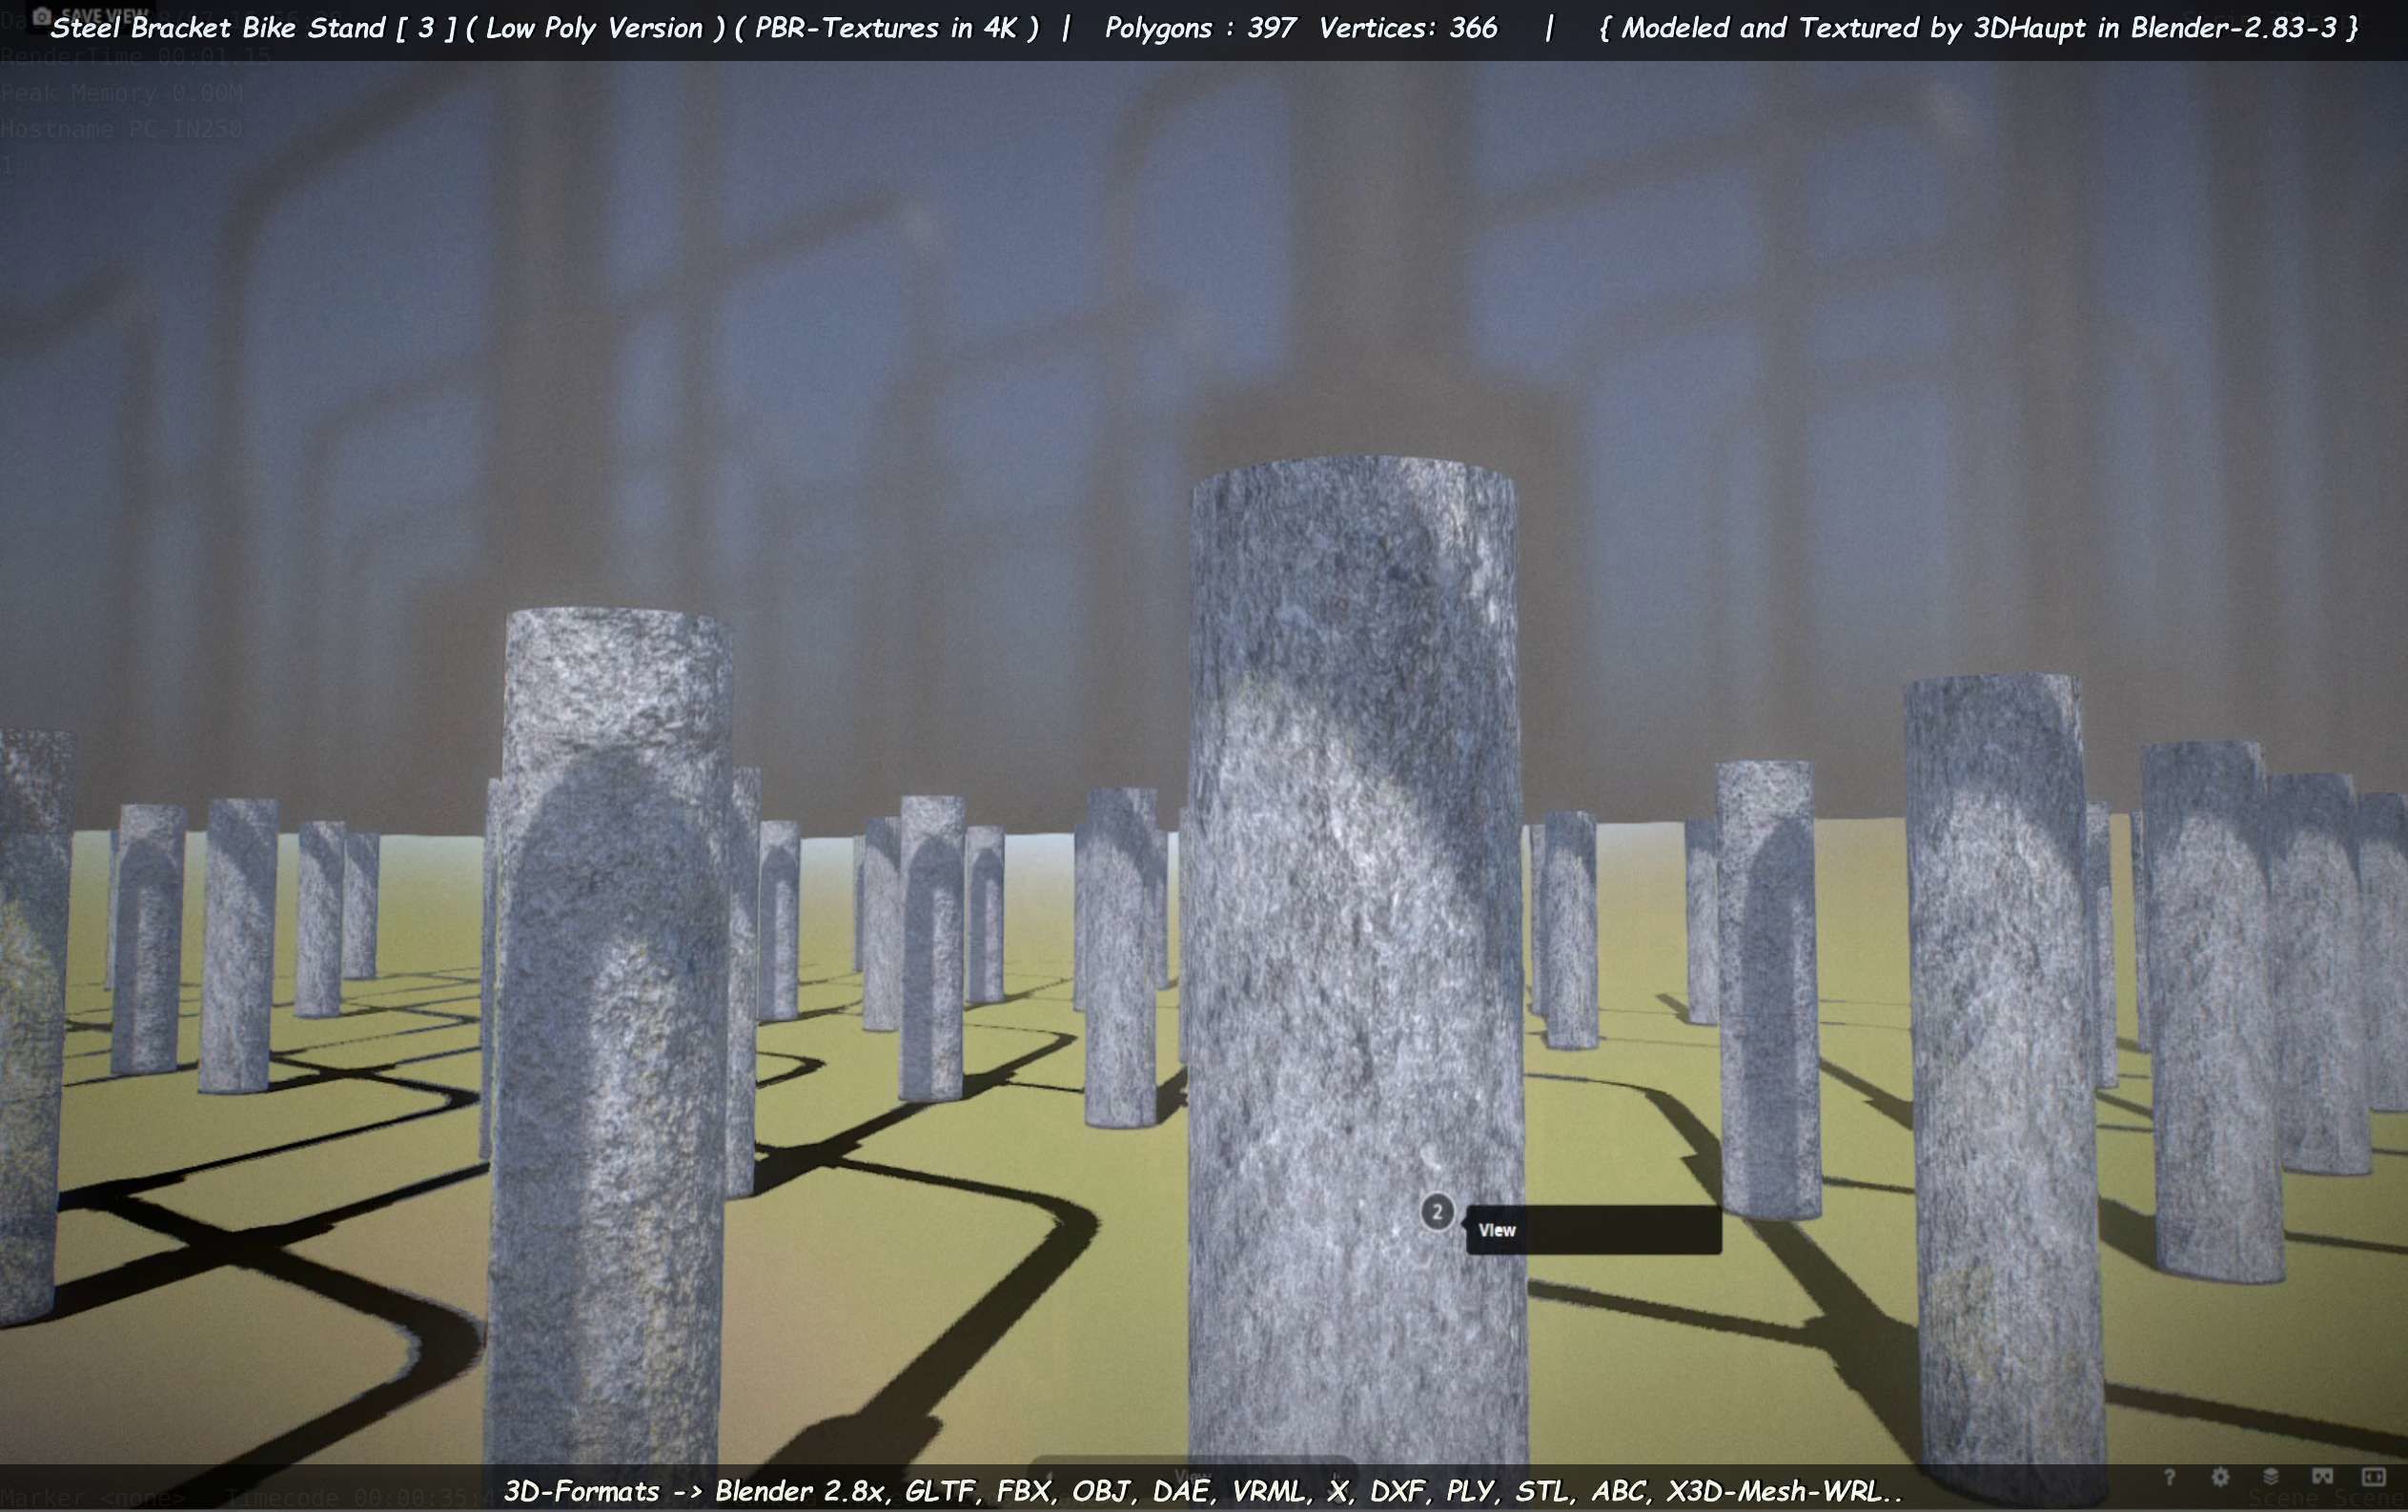The image size is (2408, 1512).
Task: Click the Vertices: 366 label
Action: point(1407,28)
